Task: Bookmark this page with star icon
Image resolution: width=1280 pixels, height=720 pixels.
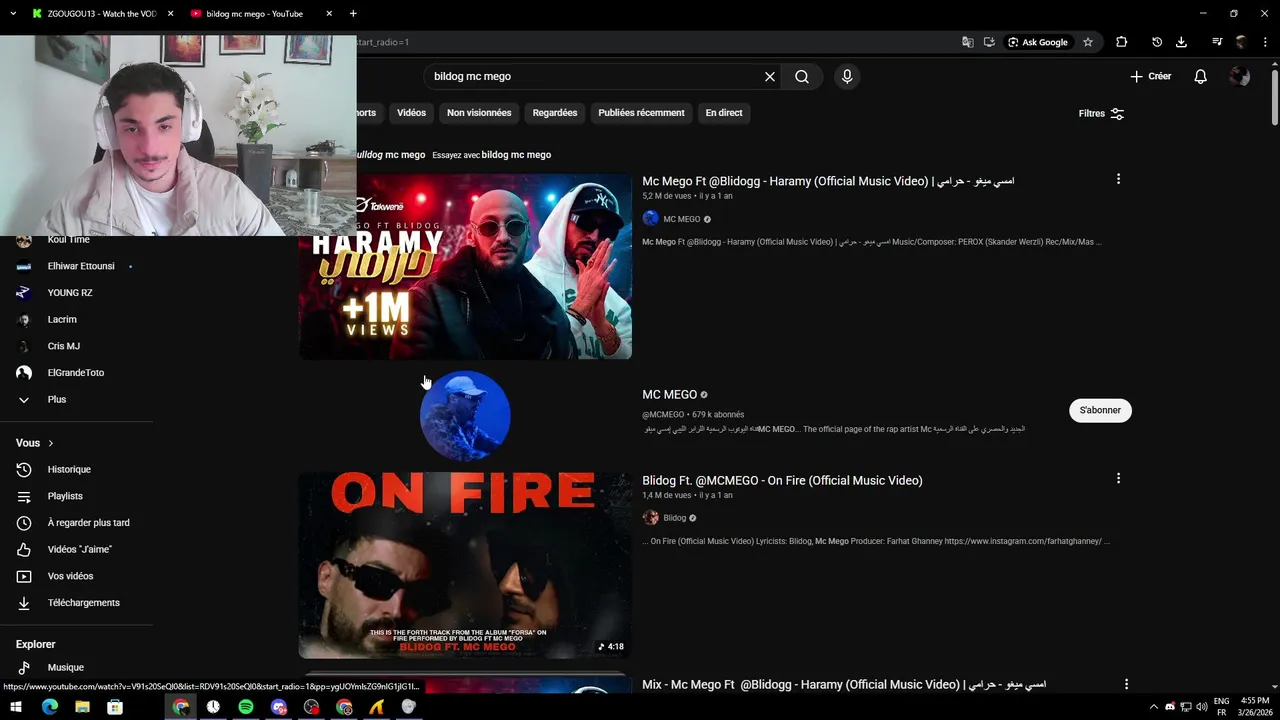Action: [x=1088, y=42]
